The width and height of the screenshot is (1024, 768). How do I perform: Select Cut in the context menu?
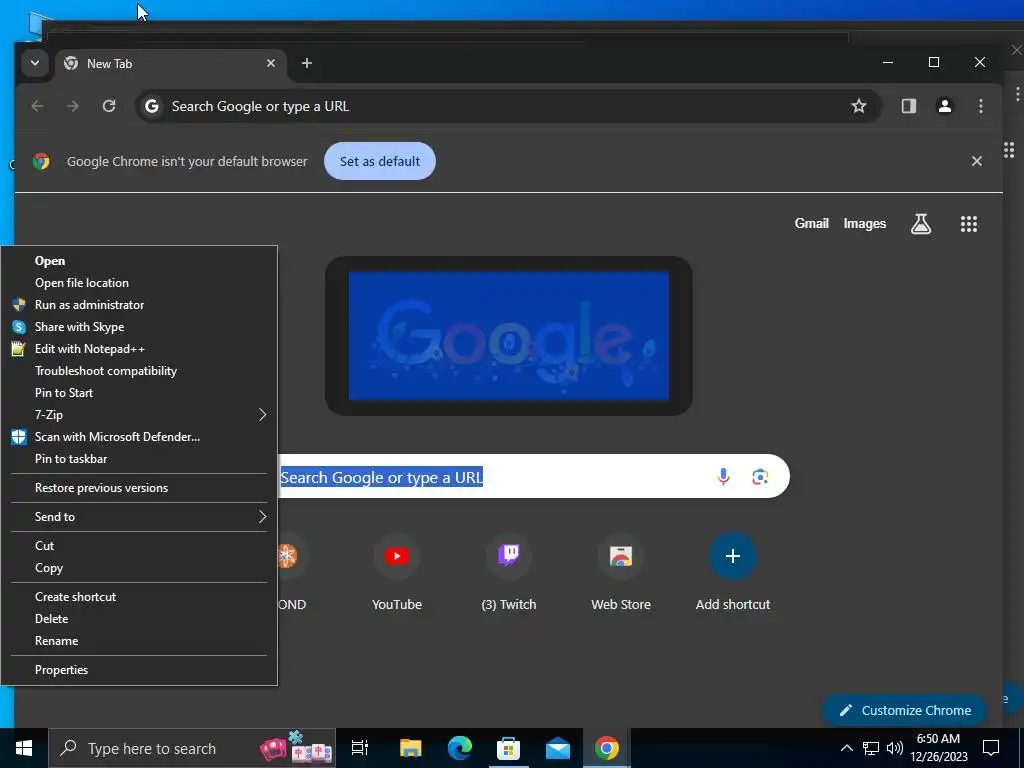coord(139,545)
